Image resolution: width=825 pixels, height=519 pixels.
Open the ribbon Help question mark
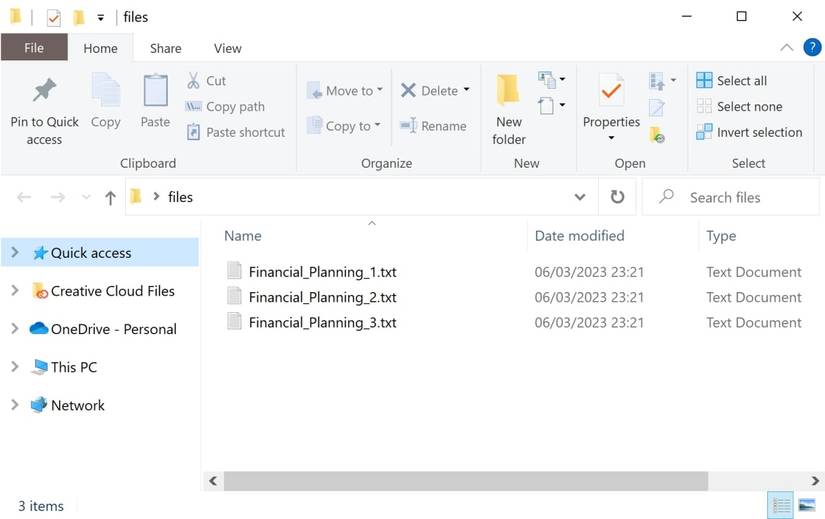(812, 47)
